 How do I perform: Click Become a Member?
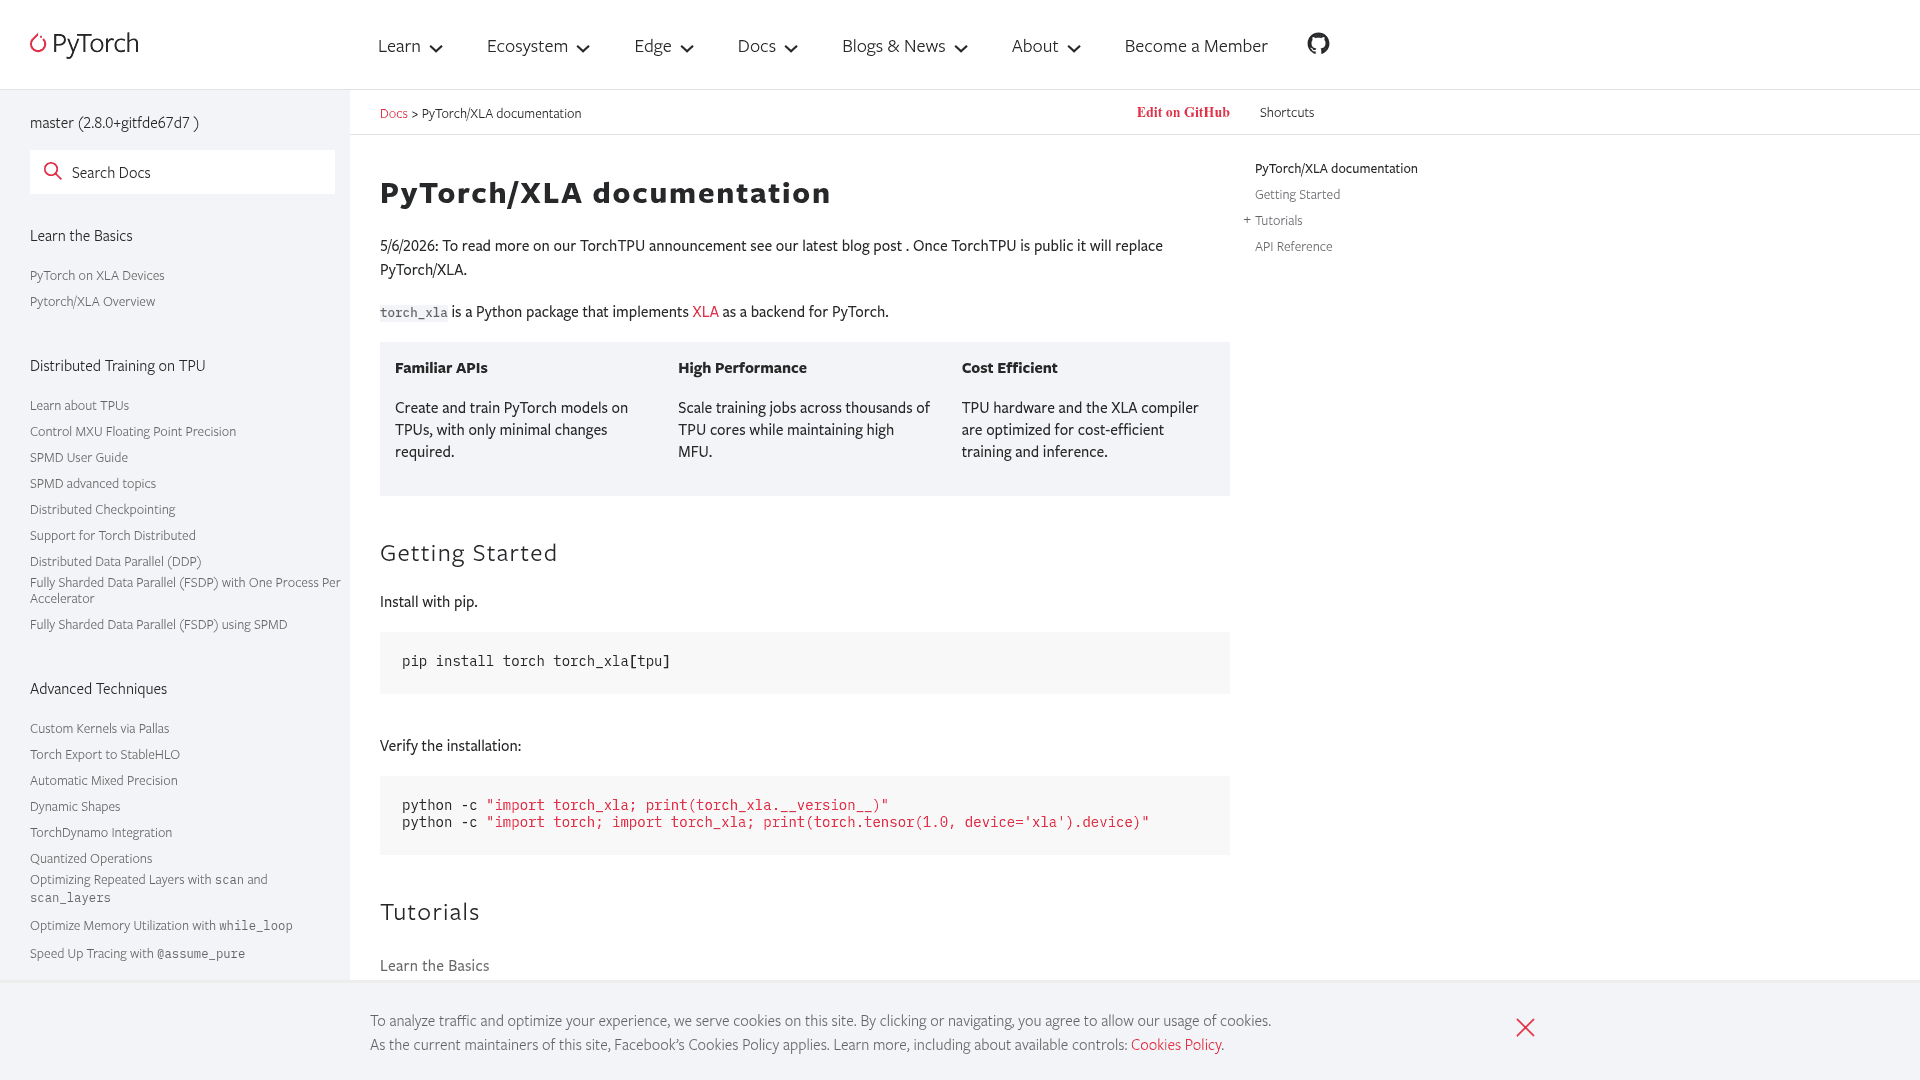point(1196,46)
